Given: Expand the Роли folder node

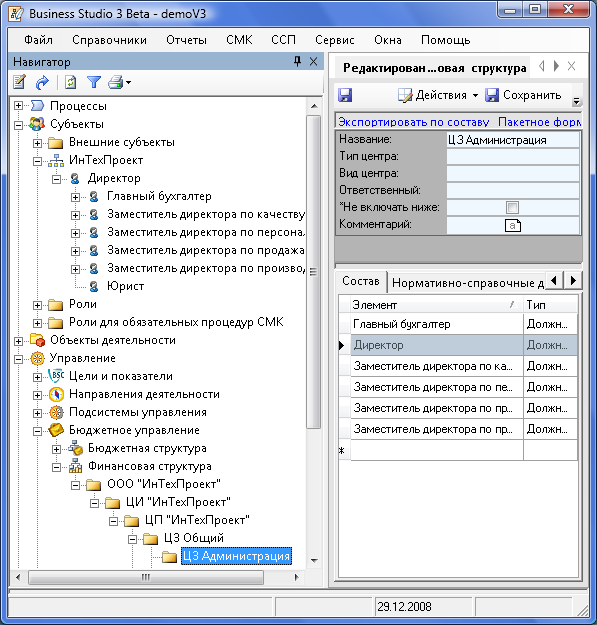Looking at the screenshot, I should [37, 305].
